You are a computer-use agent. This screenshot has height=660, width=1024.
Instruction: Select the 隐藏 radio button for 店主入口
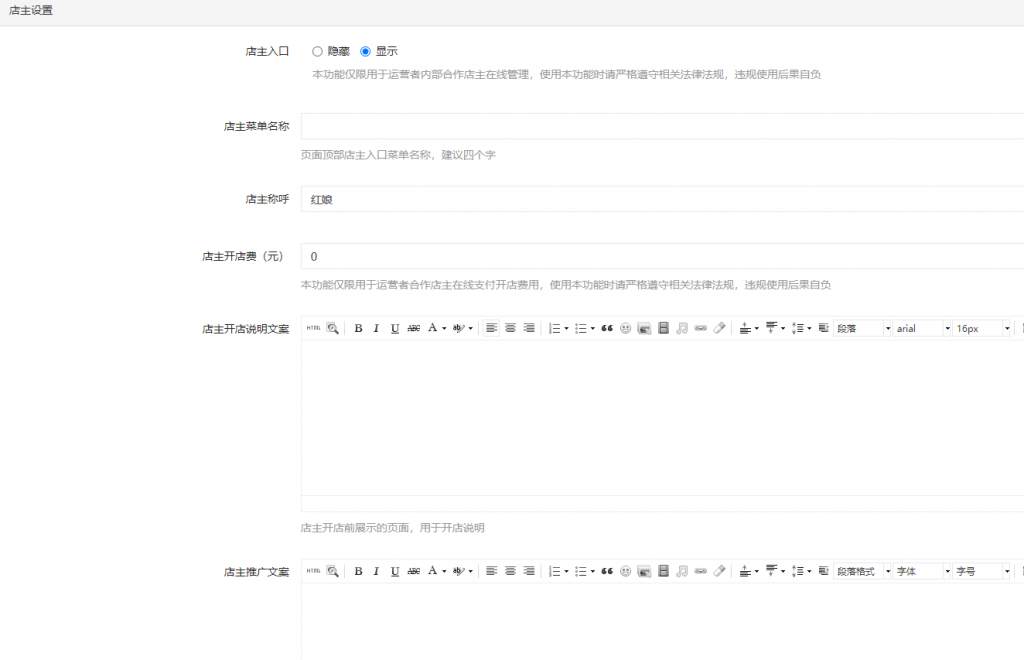(318, 50)
